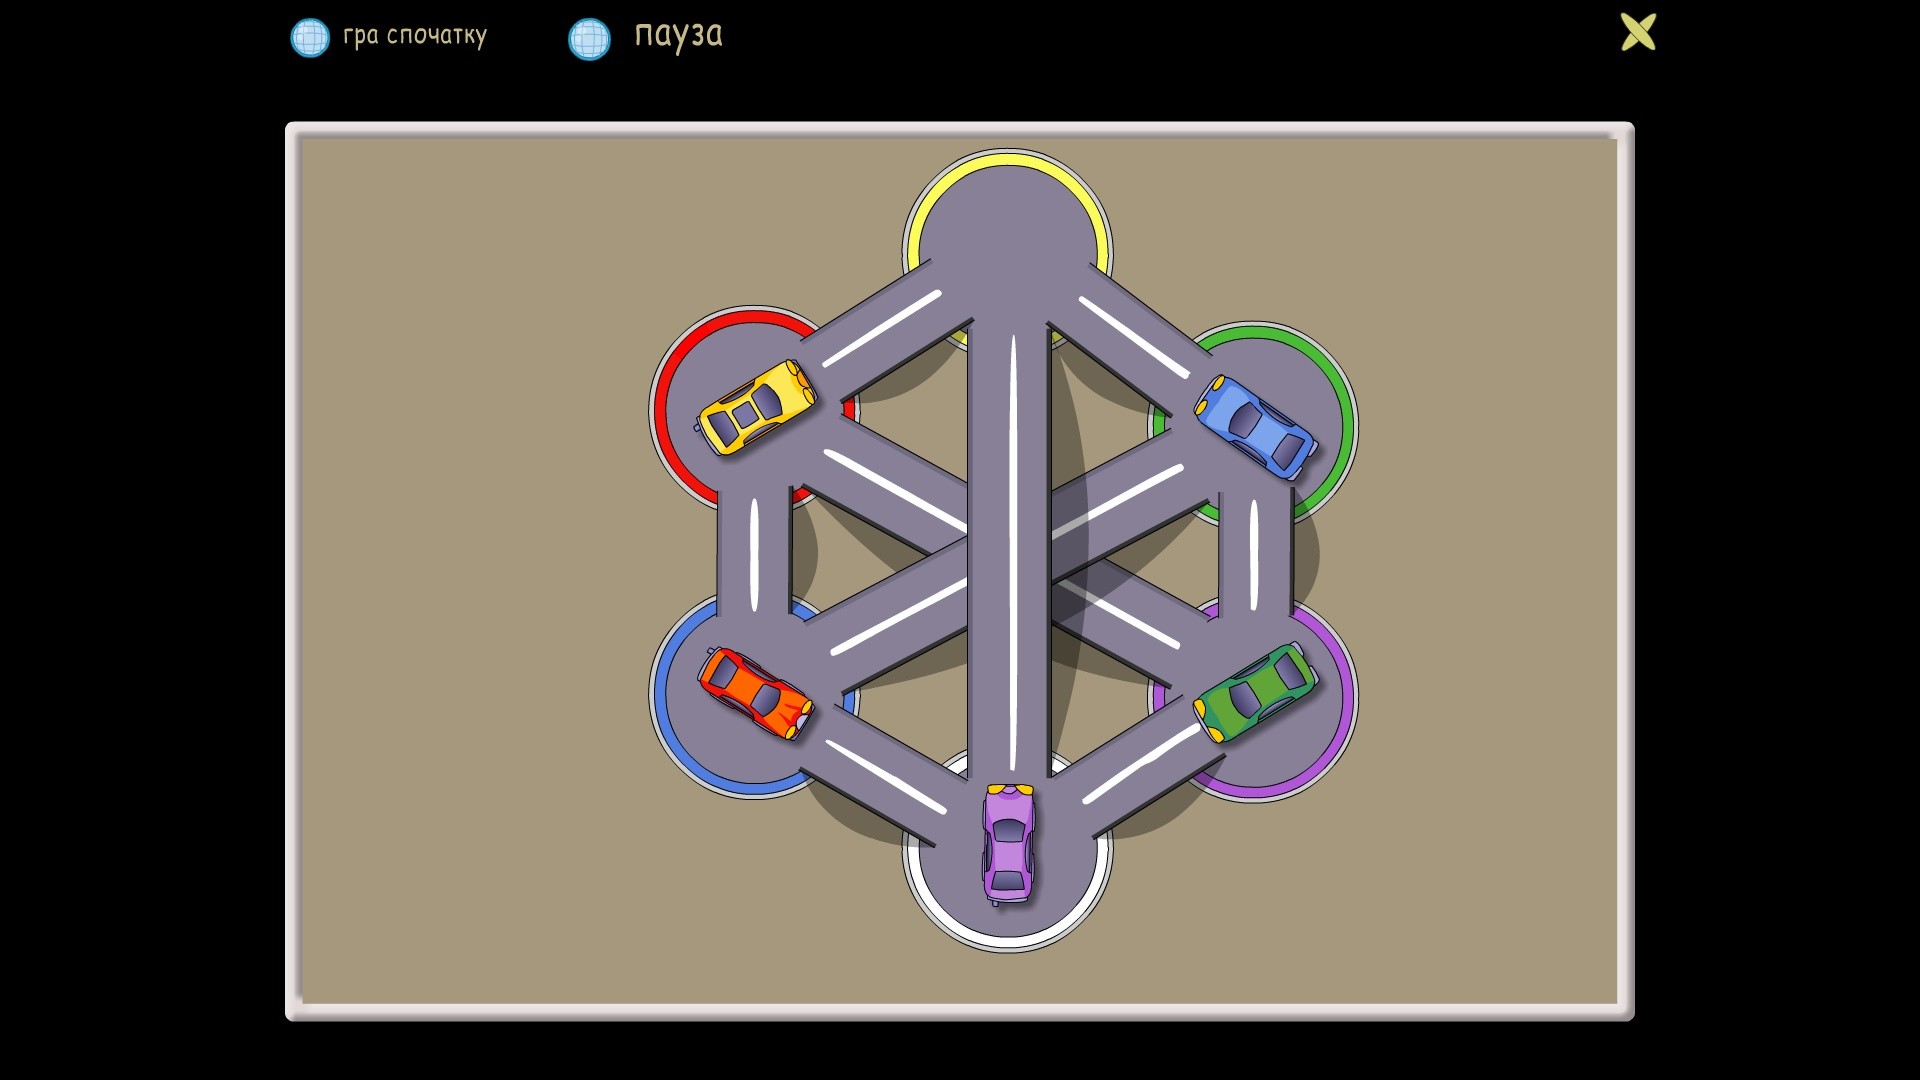Select the blue car in green circle

1256,427
